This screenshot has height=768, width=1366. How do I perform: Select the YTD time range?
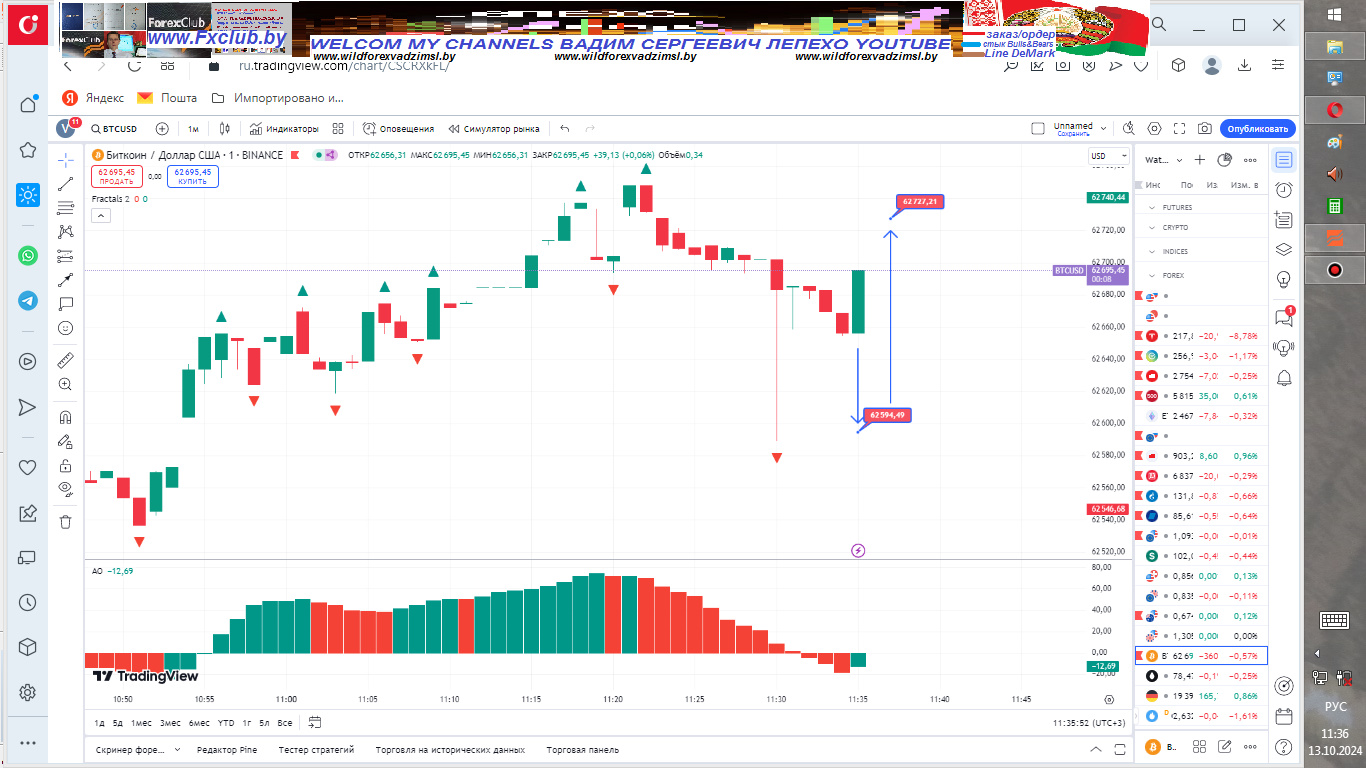pos(226,723)
